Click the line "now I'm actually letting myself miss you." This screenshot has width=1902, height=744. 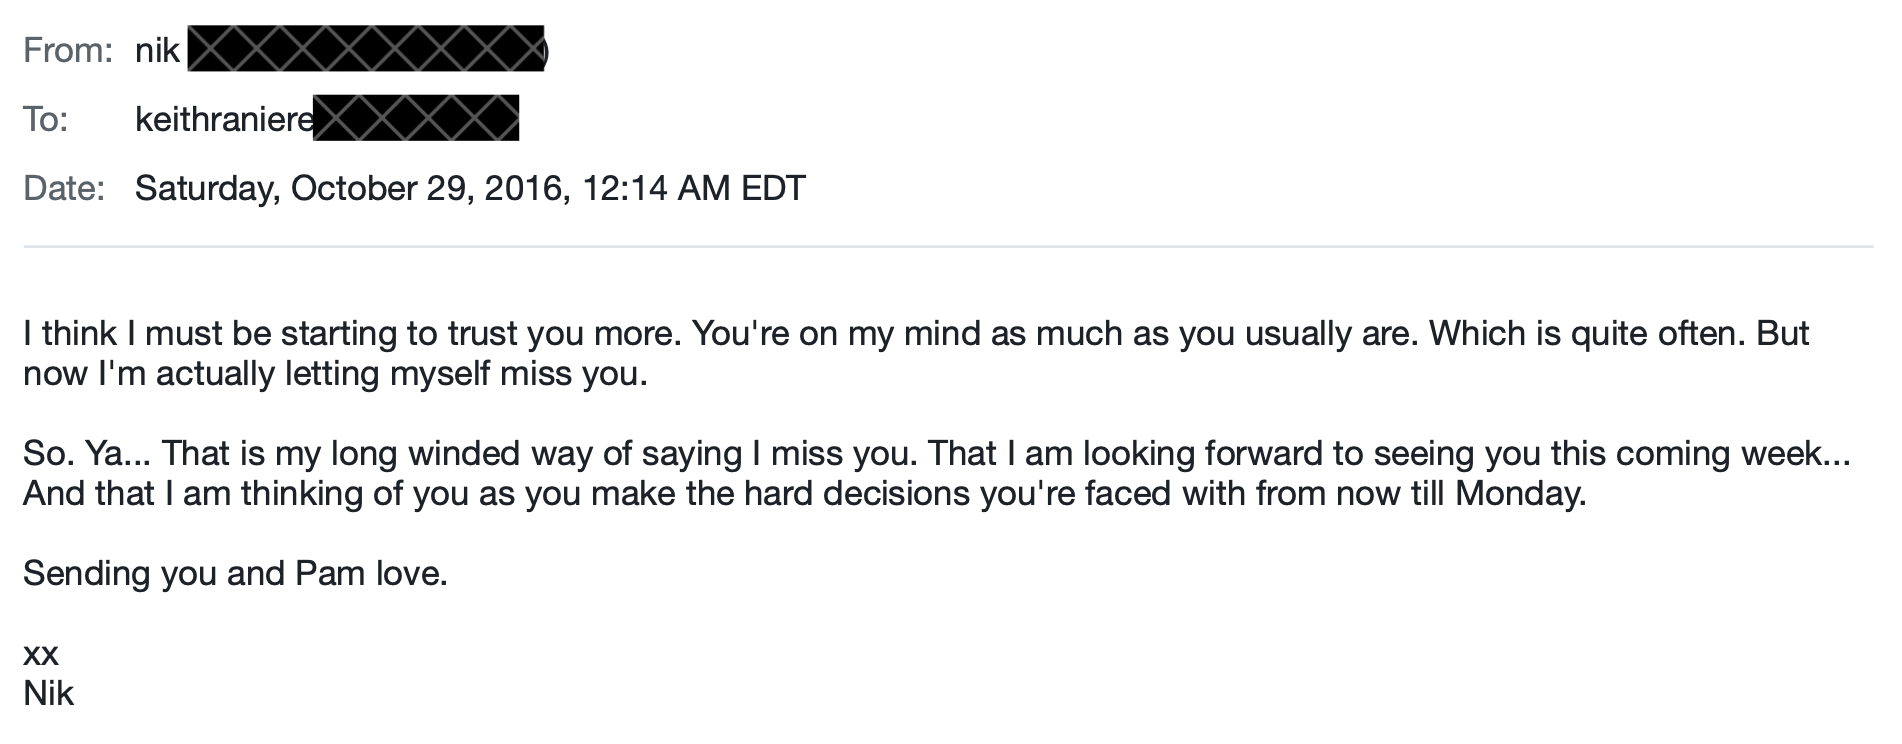tap(335, 374)
